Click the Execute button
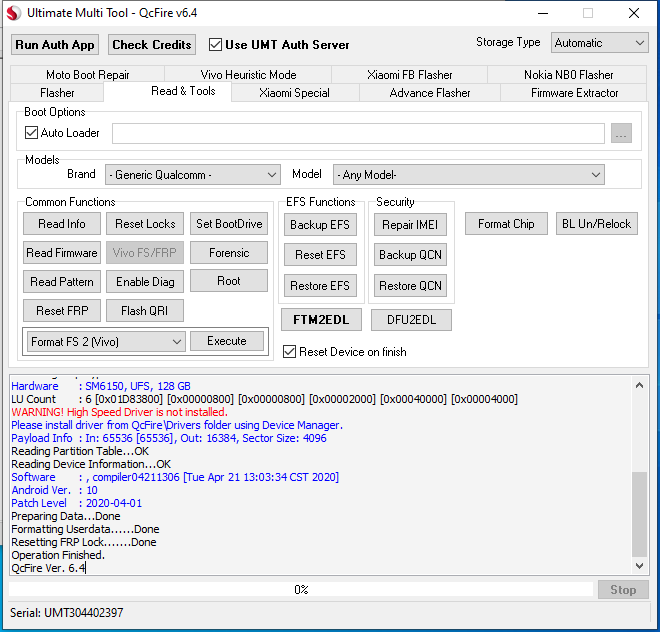The width and height of the screenshot is (660, 632). pos(227,341)
